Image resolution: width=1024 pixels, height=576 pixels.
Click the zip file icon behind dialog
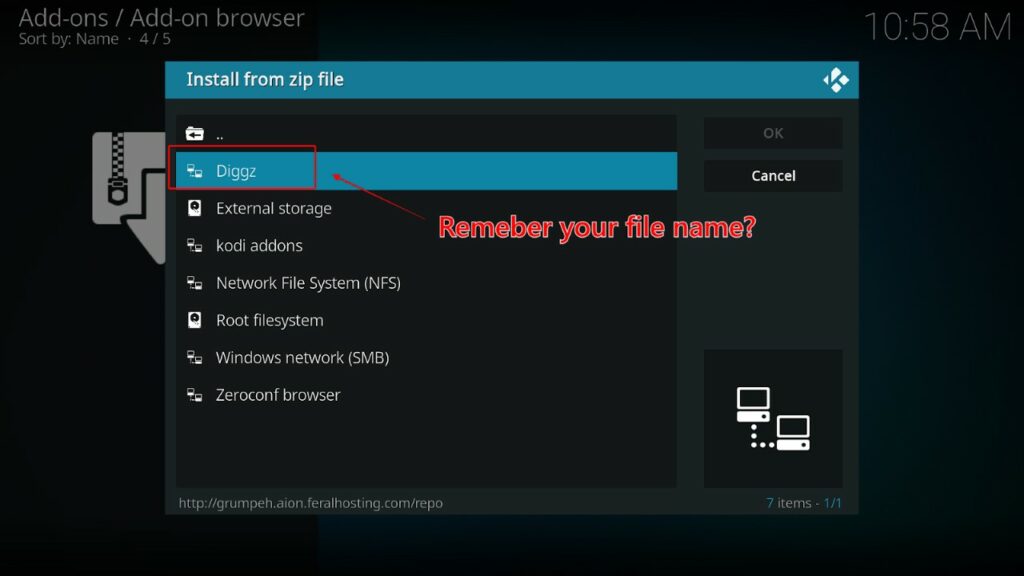point(129,197)
